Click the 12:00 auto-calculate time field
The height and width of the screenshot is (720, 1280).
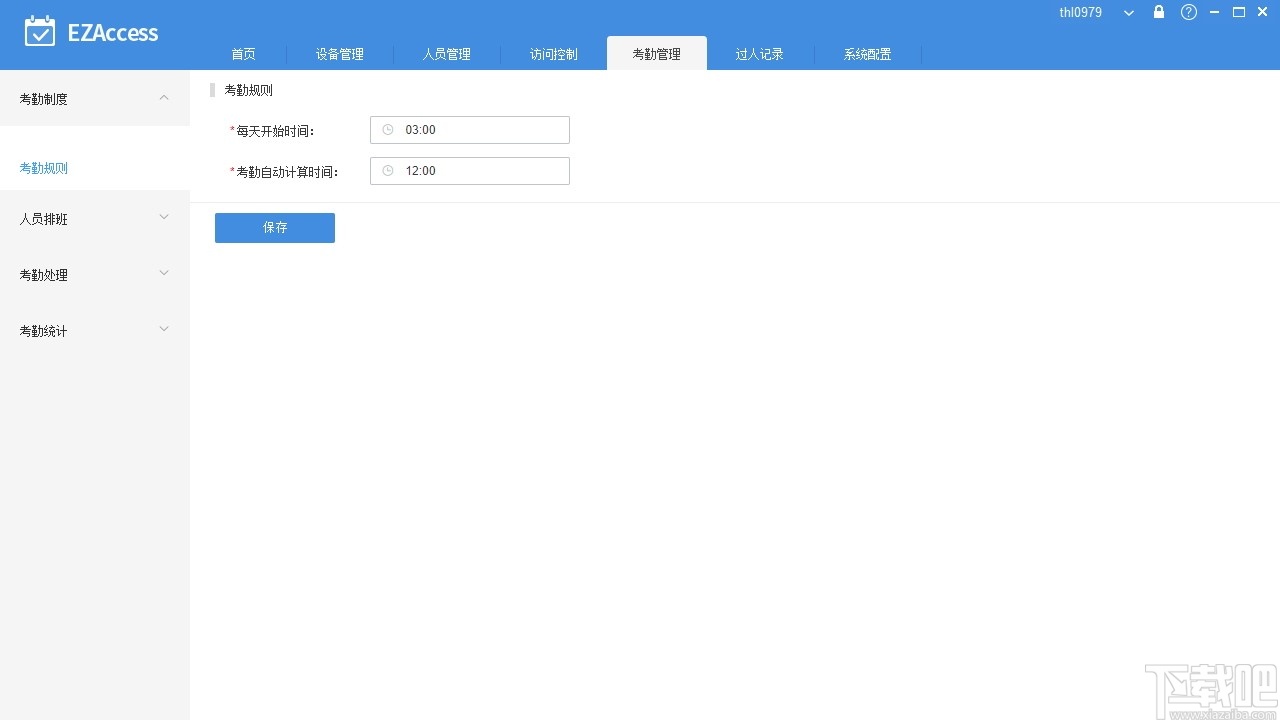470,170
